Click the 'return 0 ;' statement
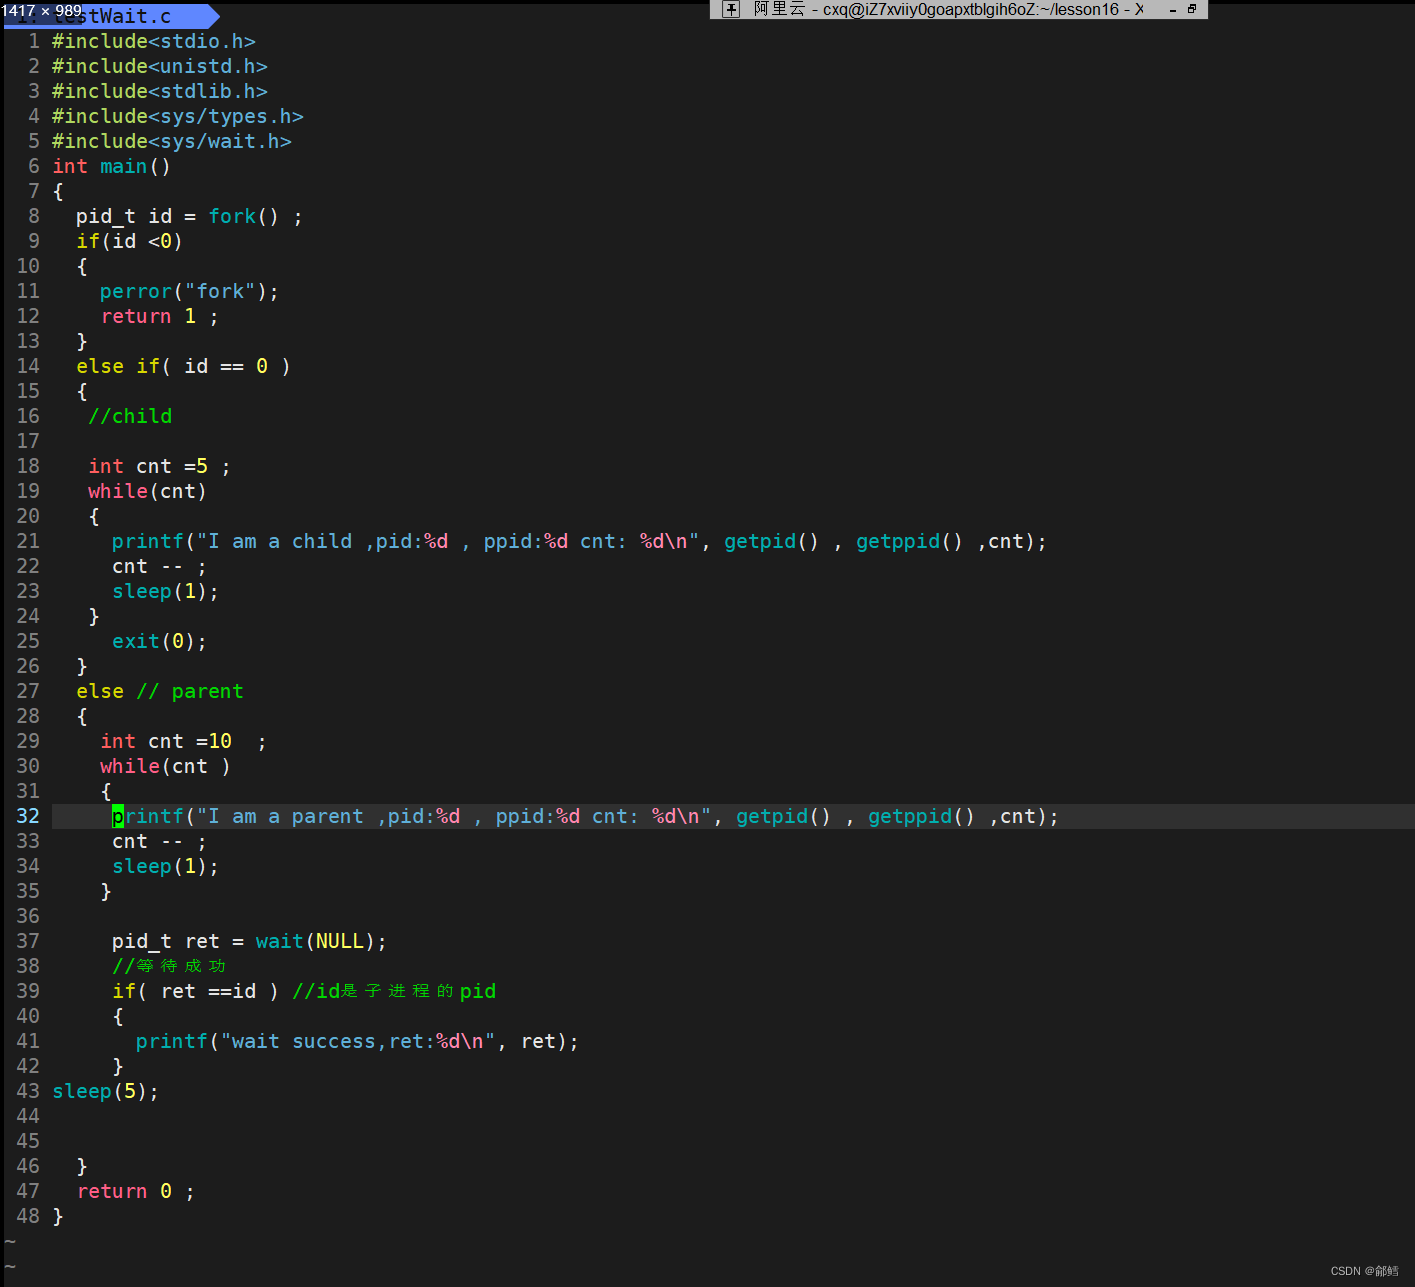 tap(136, 1191)
